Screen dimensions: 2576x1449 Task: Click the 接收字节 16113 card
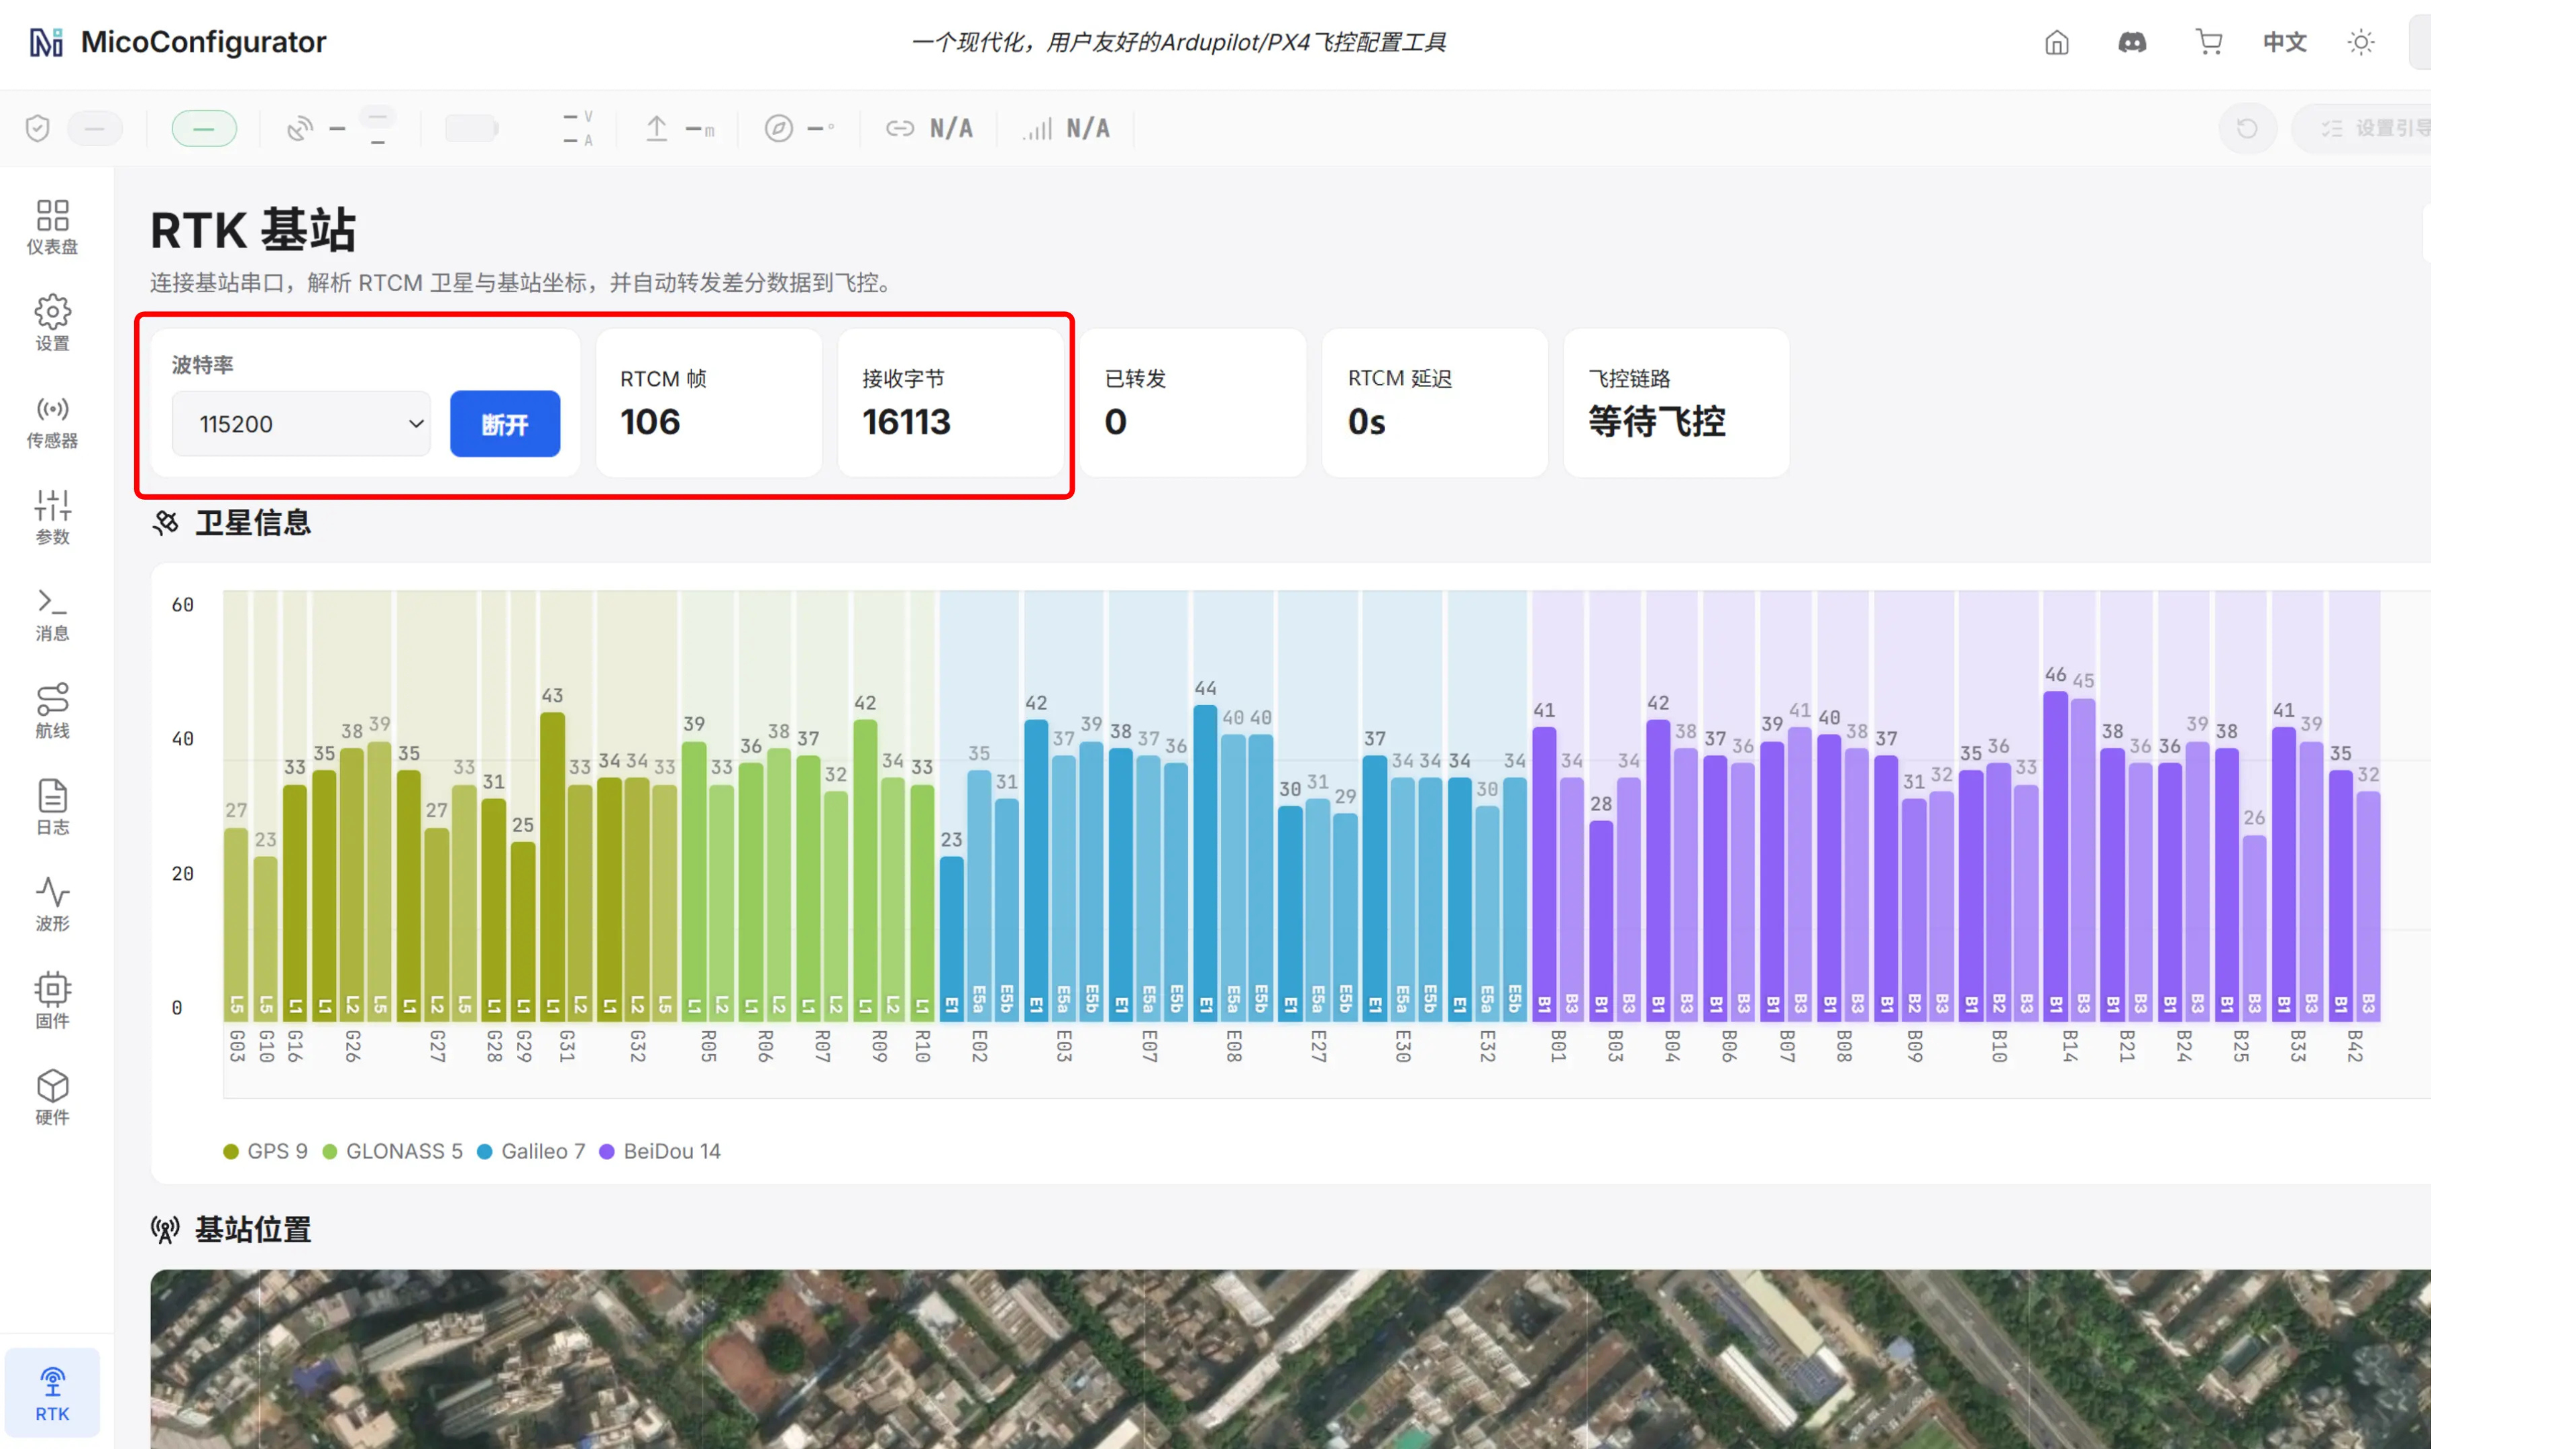(950, 403)
